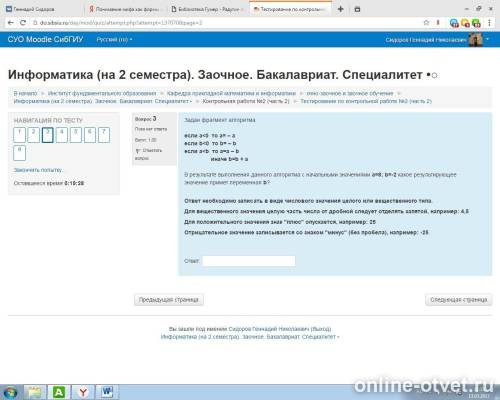This screenshot has height=400, width=500.
Task: Click the blue extension icon in the browser toolbar
Action: click(x=454, y=23)
